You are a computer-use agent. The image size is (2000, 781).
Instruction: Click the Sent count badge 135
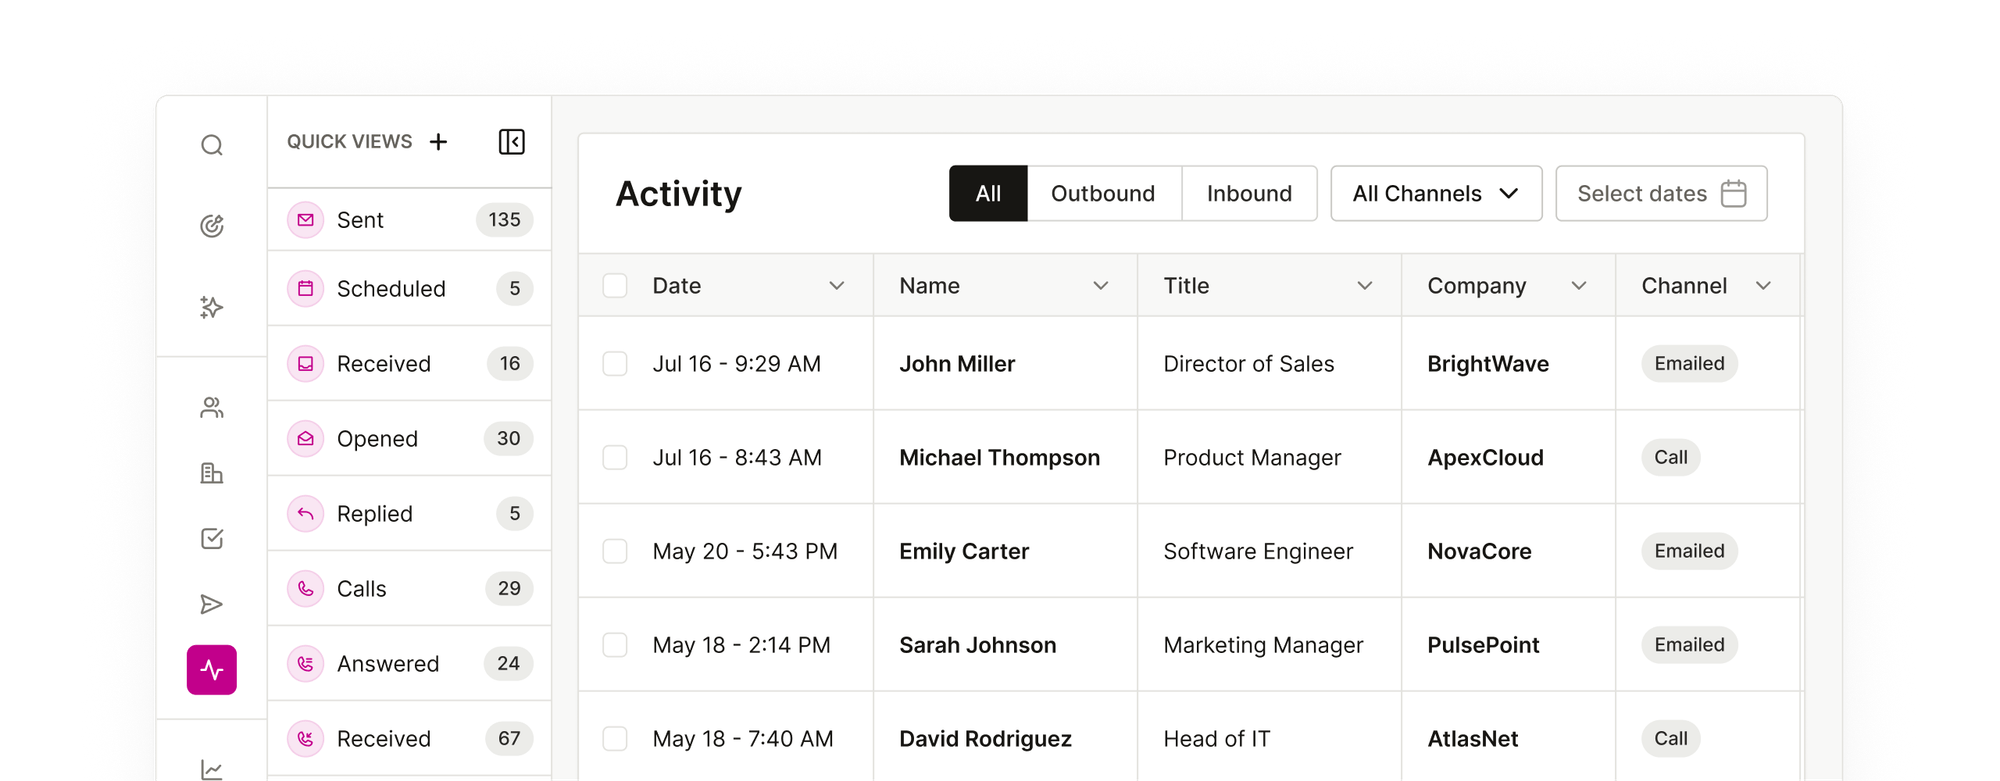(x=504, y=219)
